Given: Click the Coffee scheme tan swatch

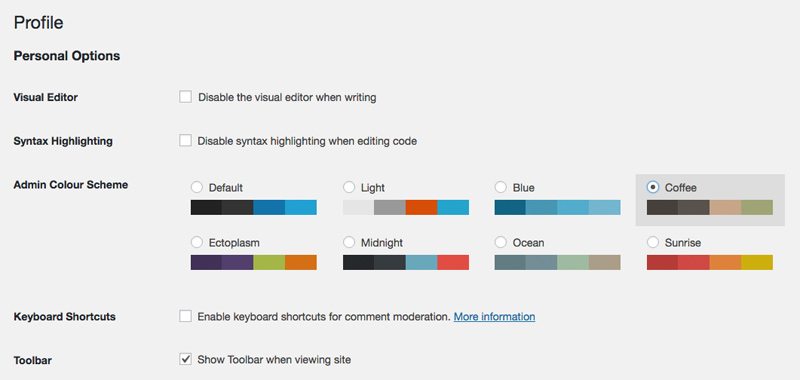Looking at the screenshot, I should point(726,207).
